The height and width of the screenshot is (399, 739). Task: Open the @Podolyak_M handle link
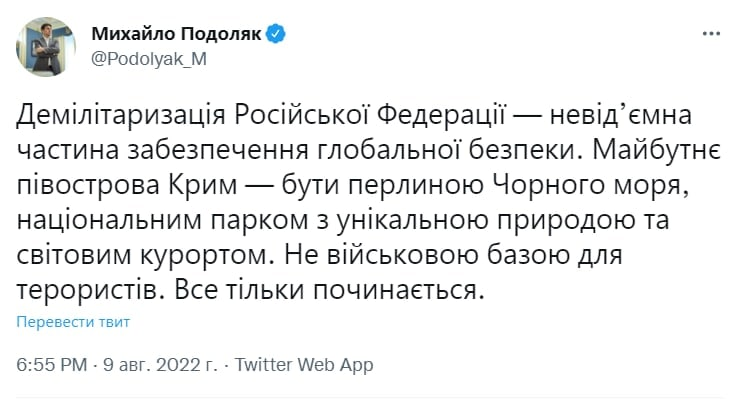tap(149, 59)
